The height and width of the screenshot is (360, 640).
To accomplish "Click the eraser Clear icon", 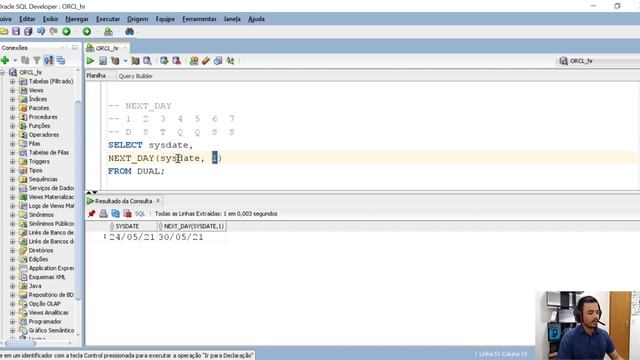I will click(x=206, y=61).
